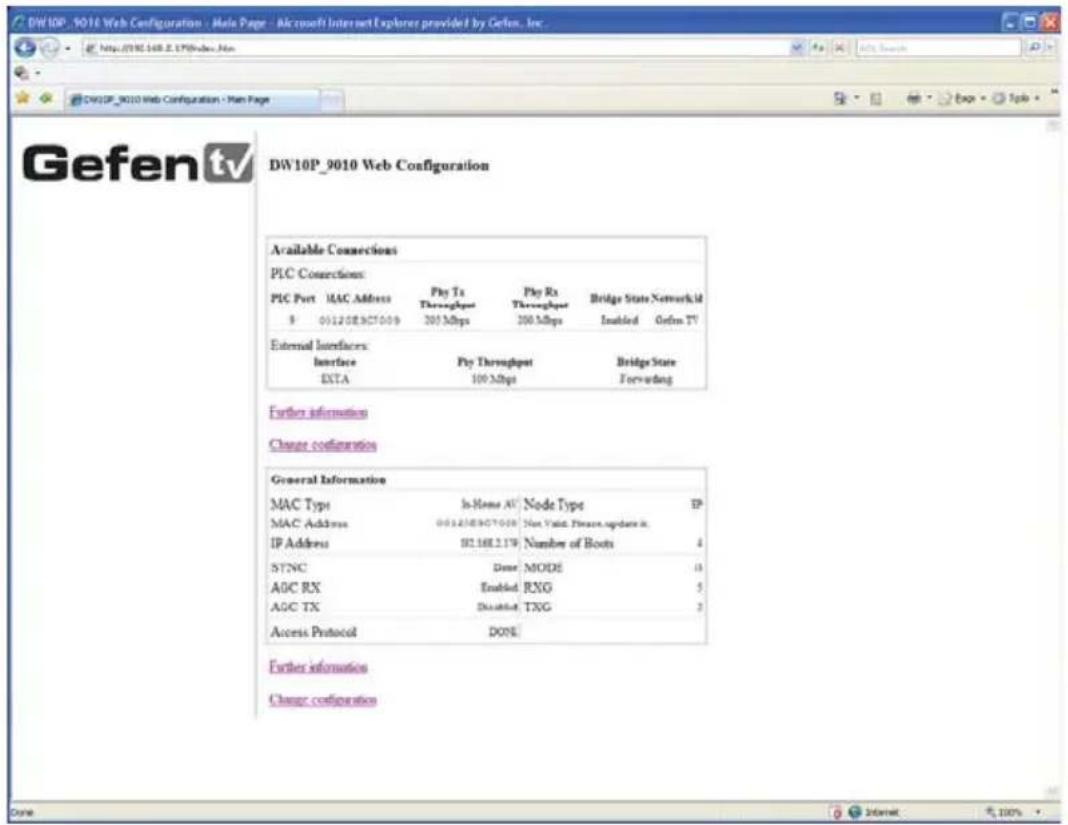Click the General Information heading

[x=328, y=480]
